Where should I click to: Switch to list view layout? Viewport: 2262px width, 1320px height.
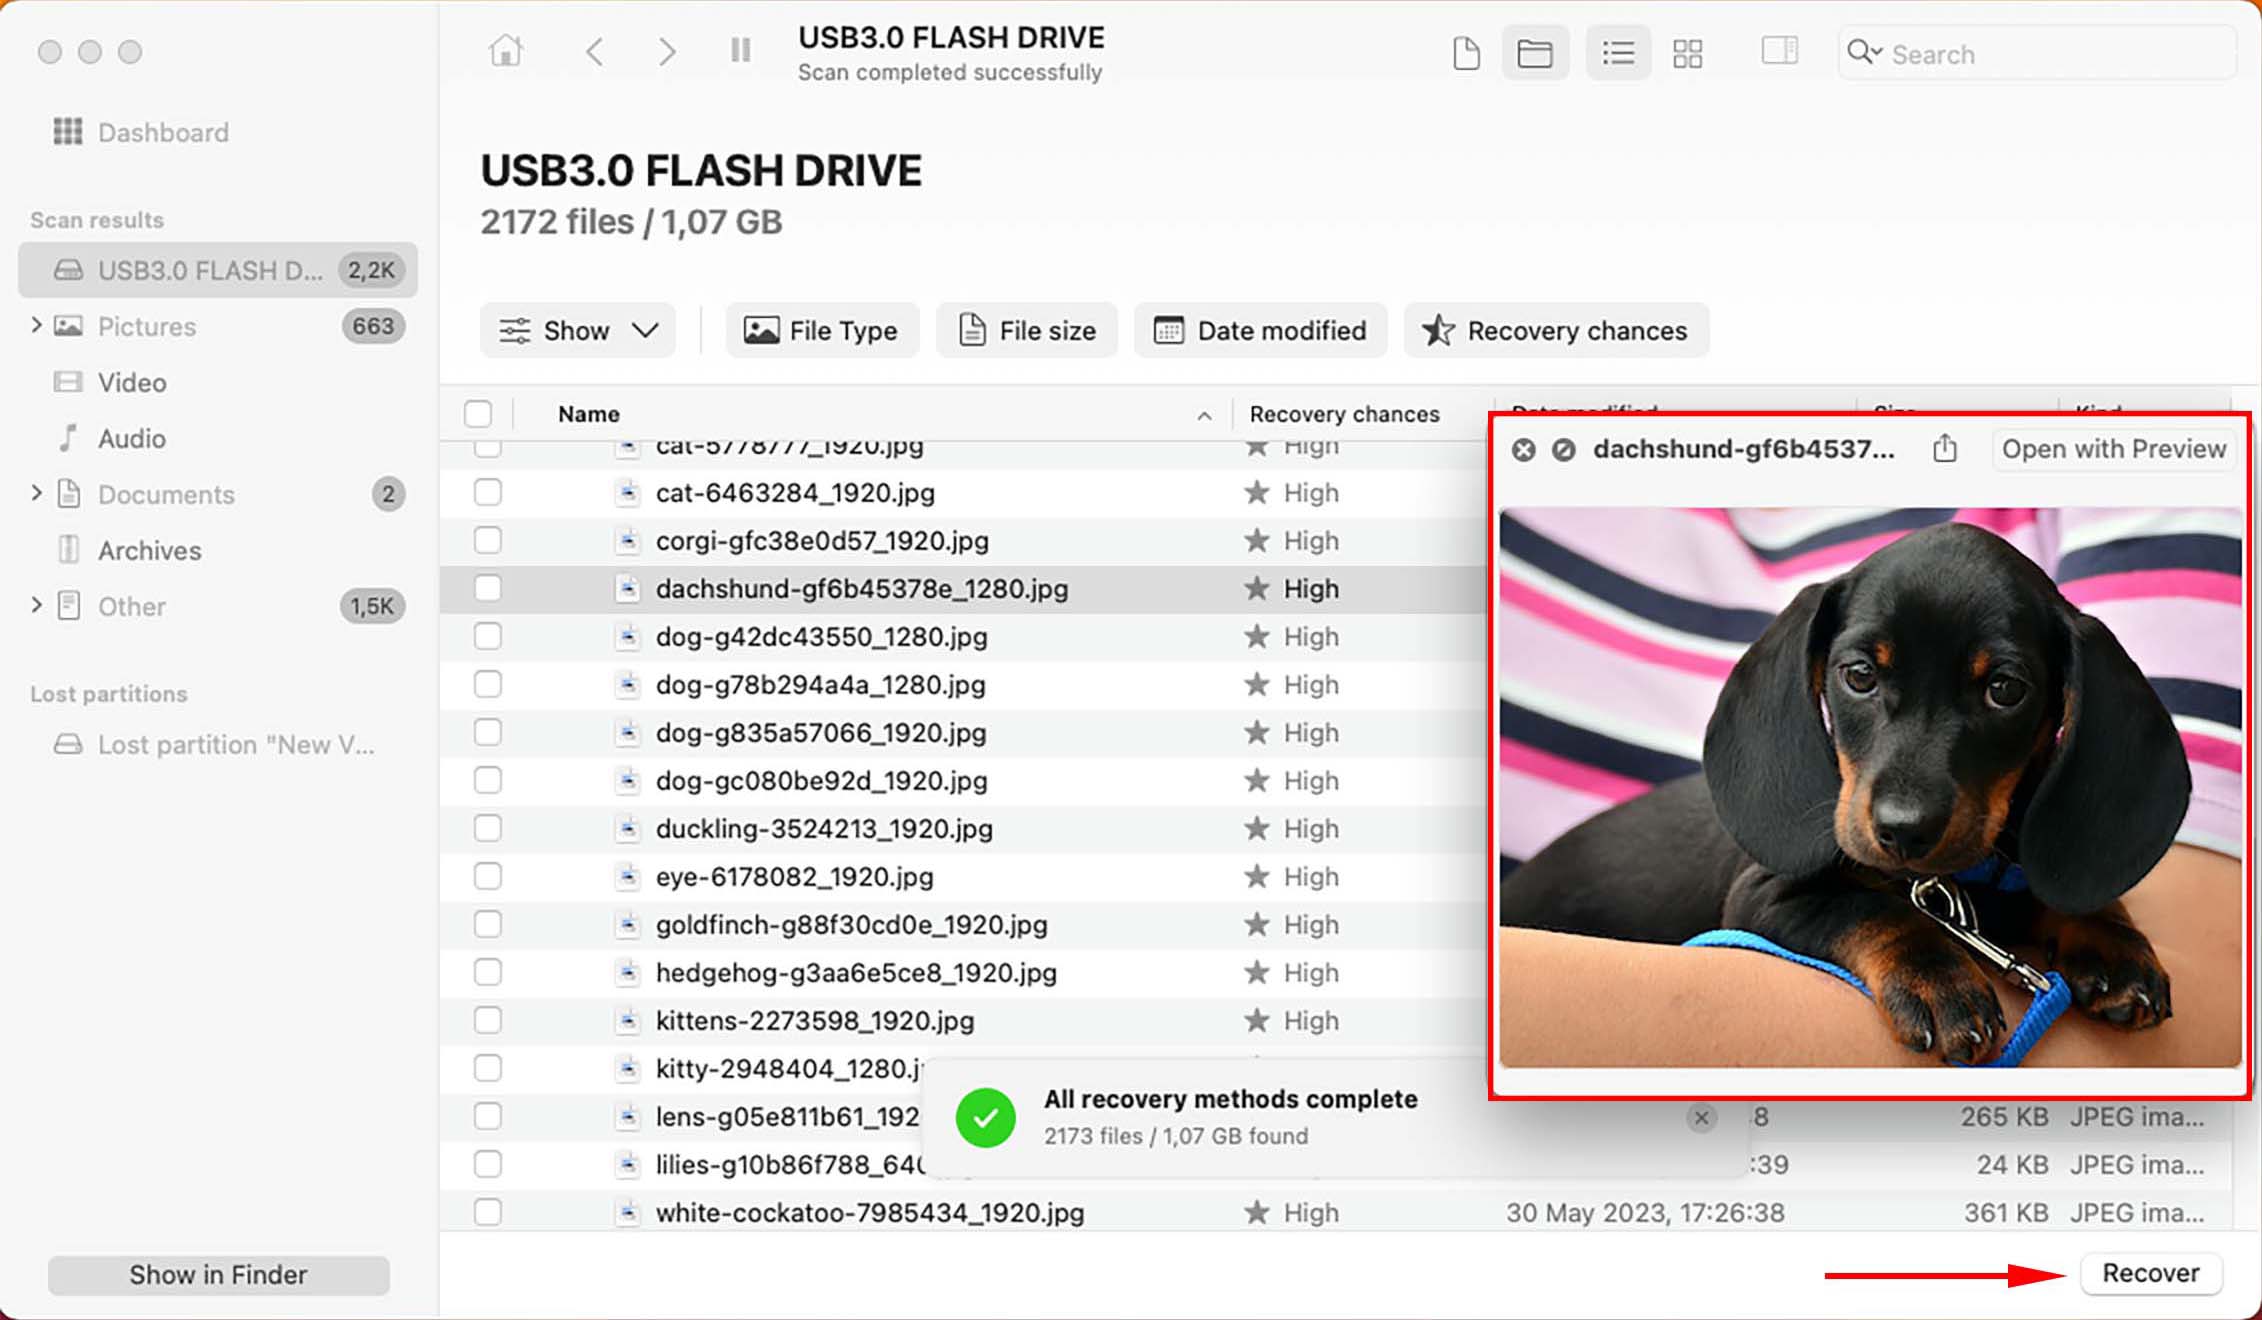click(x=1616, y=53)
